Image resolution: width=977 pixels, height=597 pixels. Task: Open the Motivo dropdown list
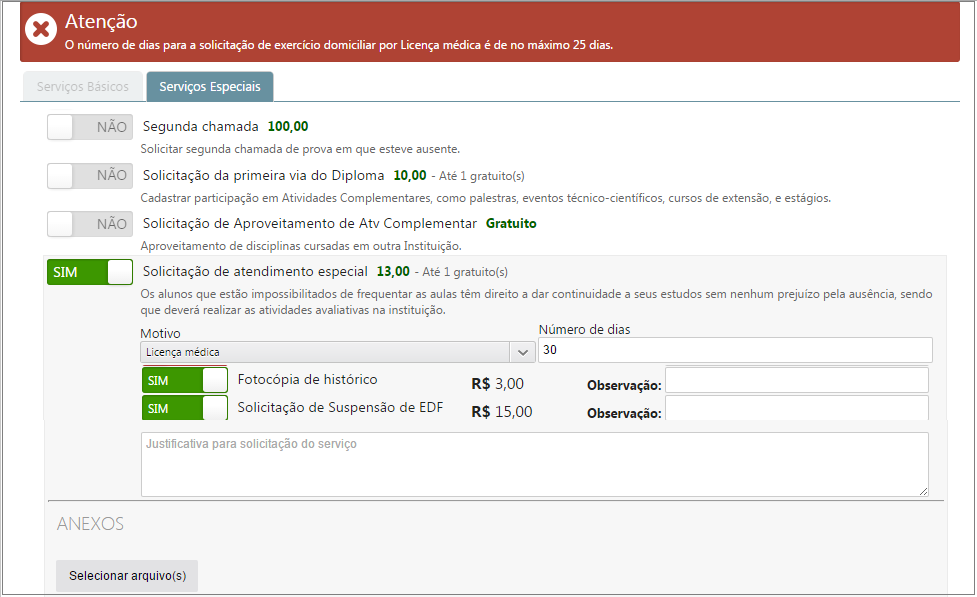(335, 352)
